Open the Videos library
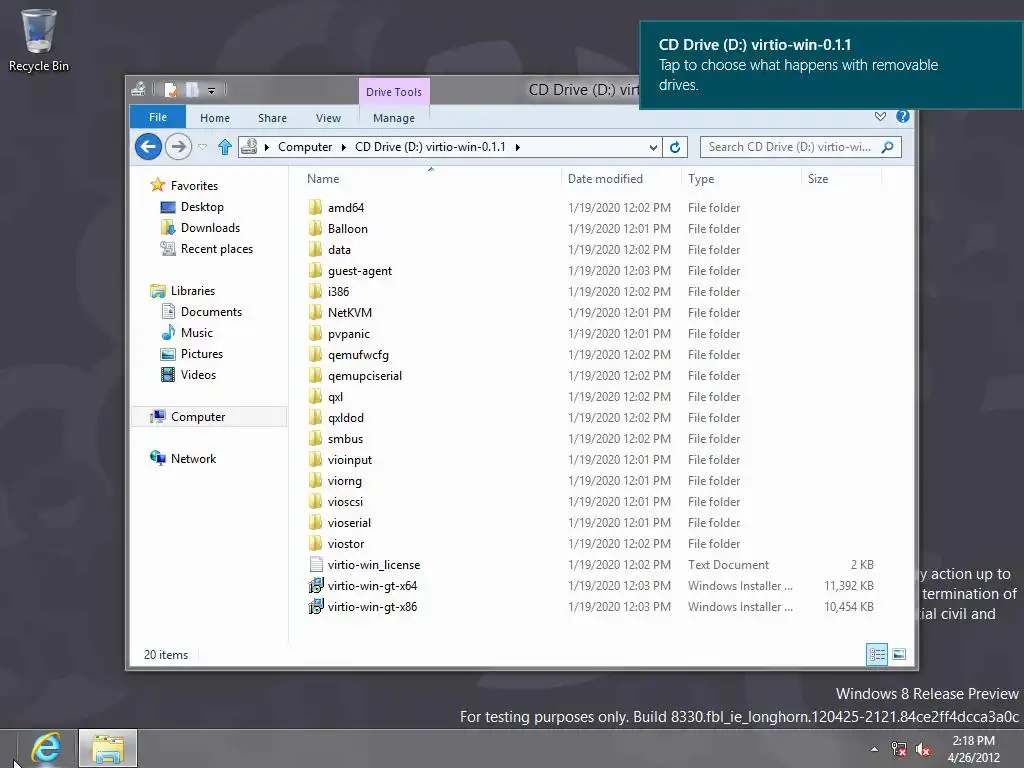 click(x=198, y=375)
